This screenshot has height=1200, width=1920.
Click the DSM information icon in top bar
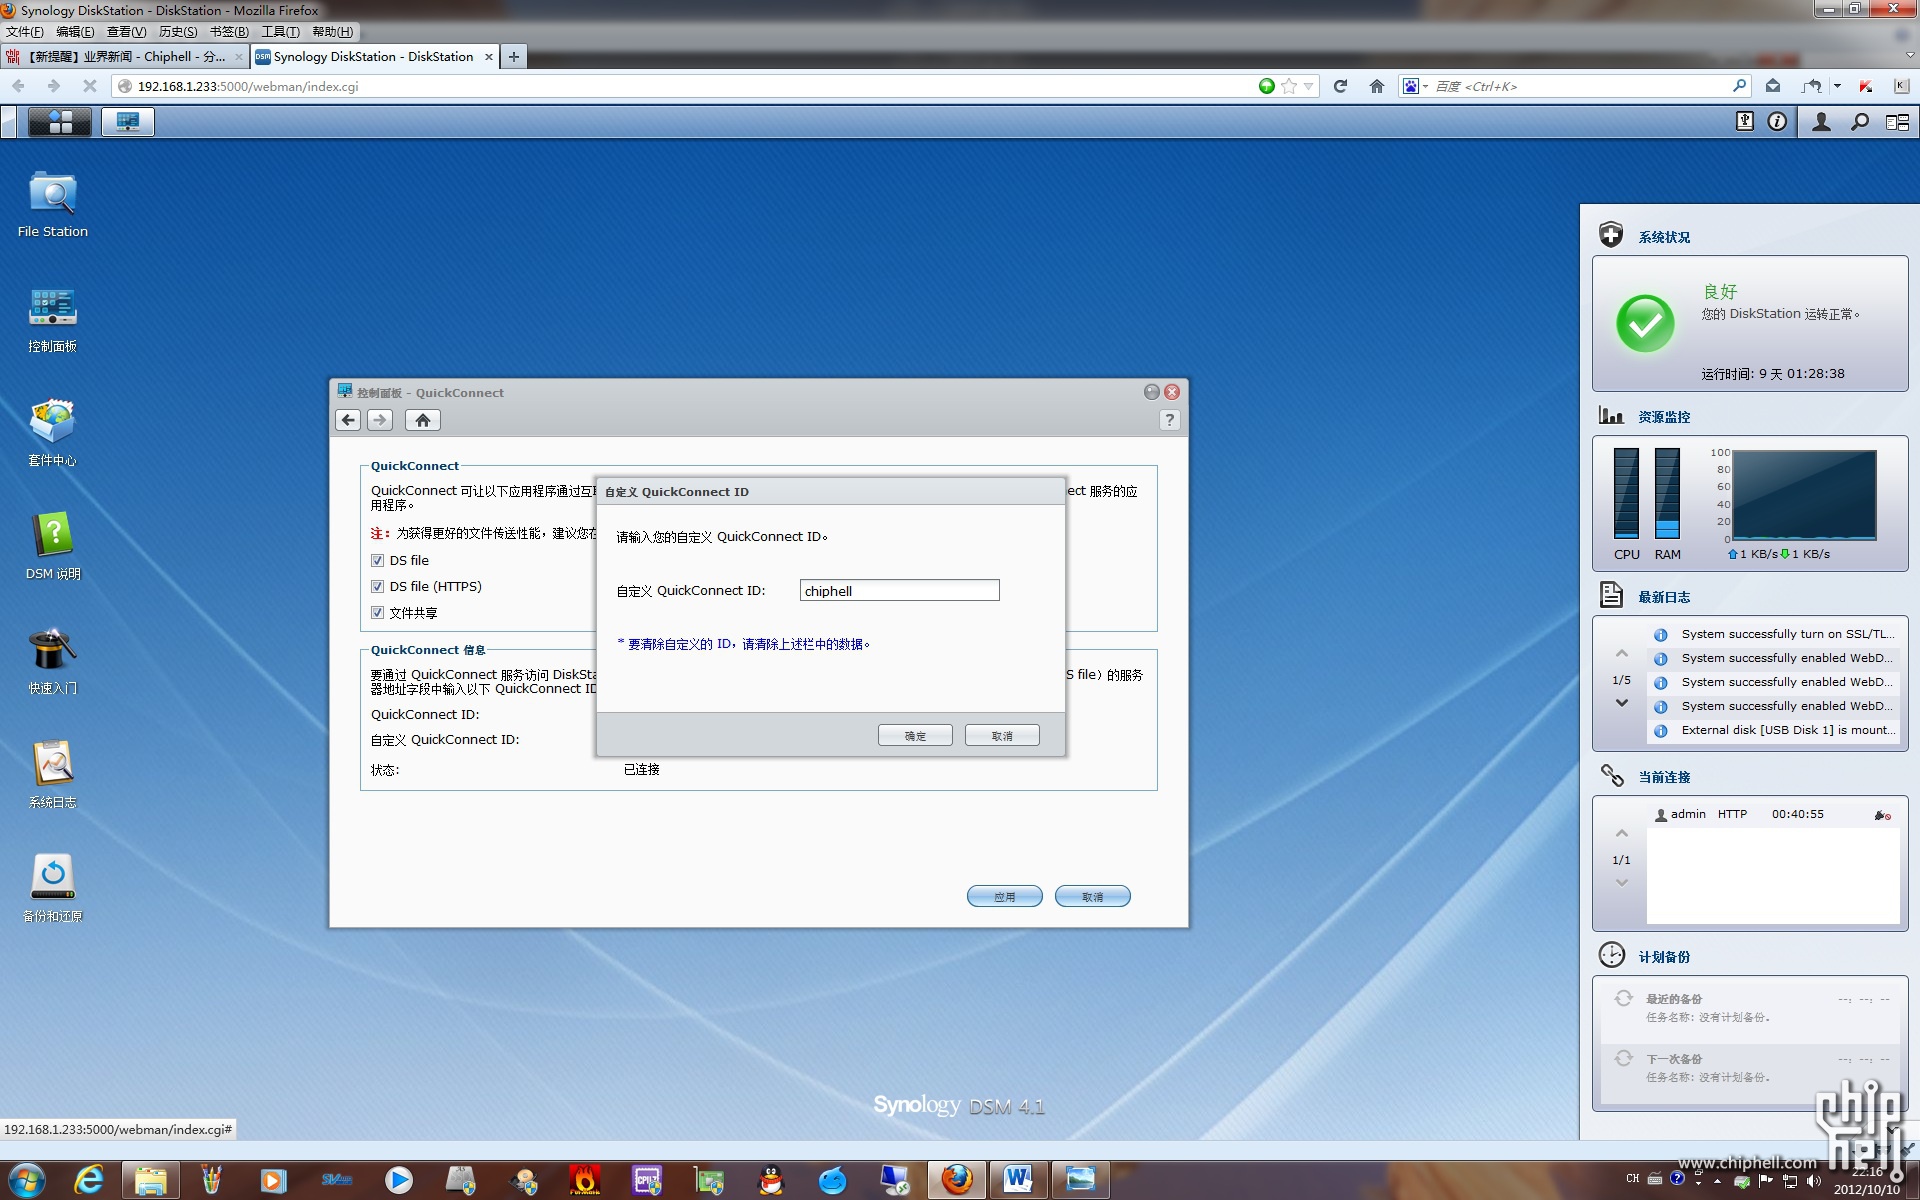(1777, 122)
